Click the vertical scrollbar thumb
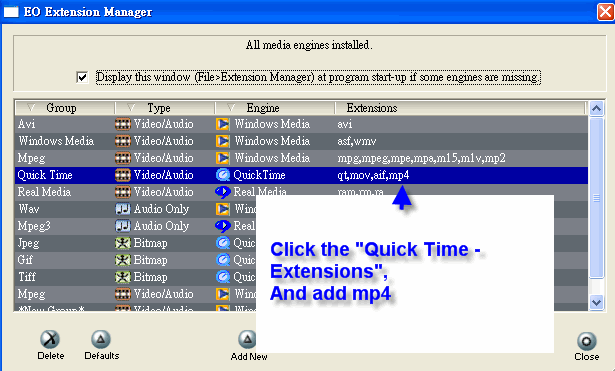 [x=597, y=197]
